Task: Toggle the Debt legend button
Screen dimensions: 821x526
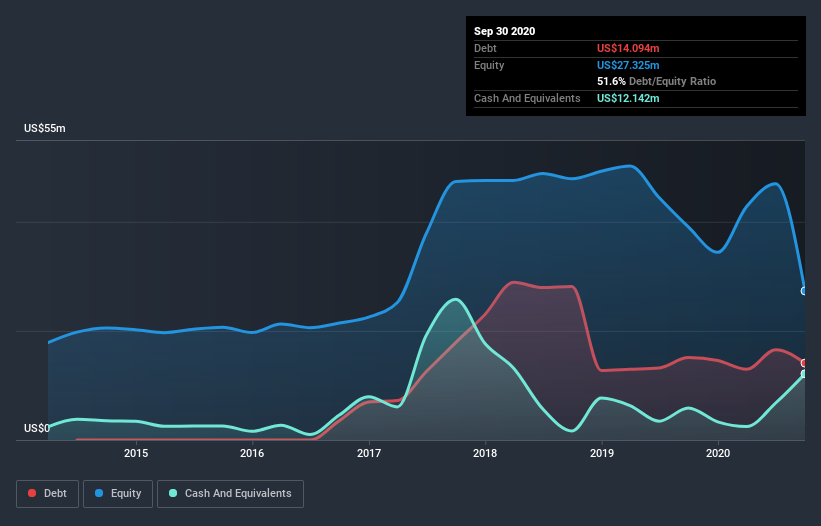Action: point(47,494)
